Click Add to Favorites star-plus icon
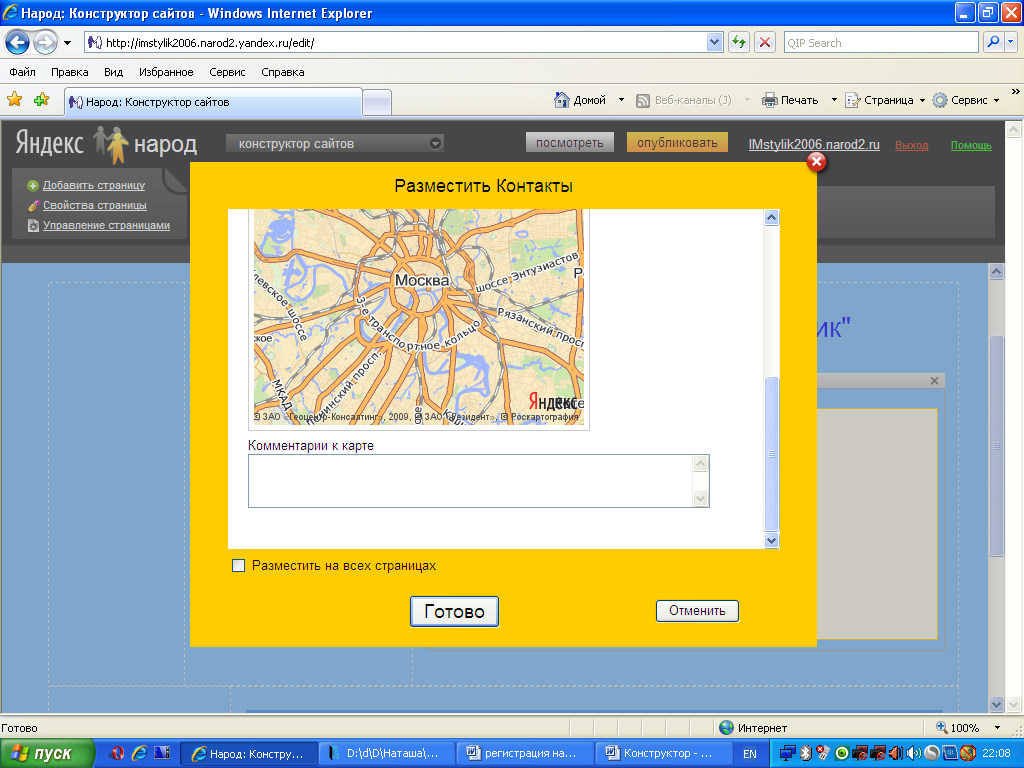 coord(41,100)
